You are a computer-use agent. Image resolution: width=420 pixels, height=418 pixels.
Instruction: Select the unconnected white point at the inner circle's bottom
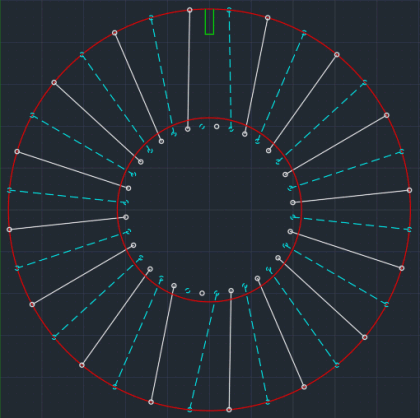pyautogui.click(x=202, y=293)
